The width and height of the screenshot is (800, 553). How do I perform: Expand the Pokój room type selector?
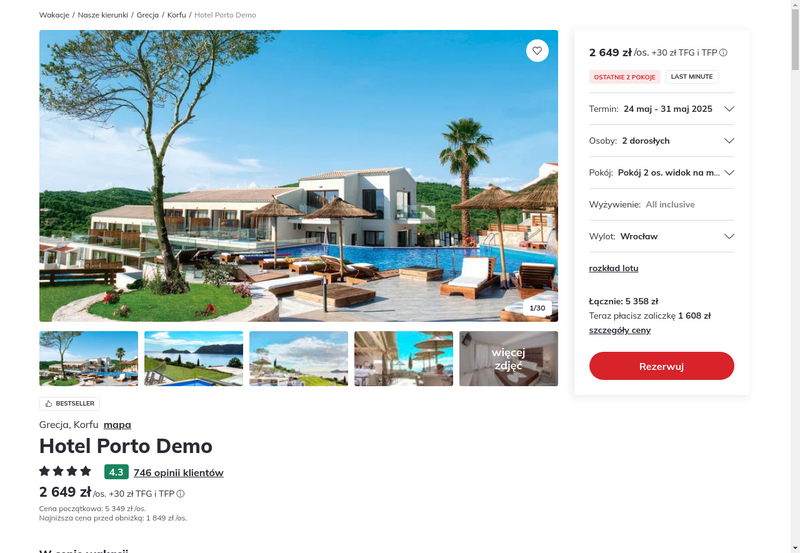tap(661, 172)
